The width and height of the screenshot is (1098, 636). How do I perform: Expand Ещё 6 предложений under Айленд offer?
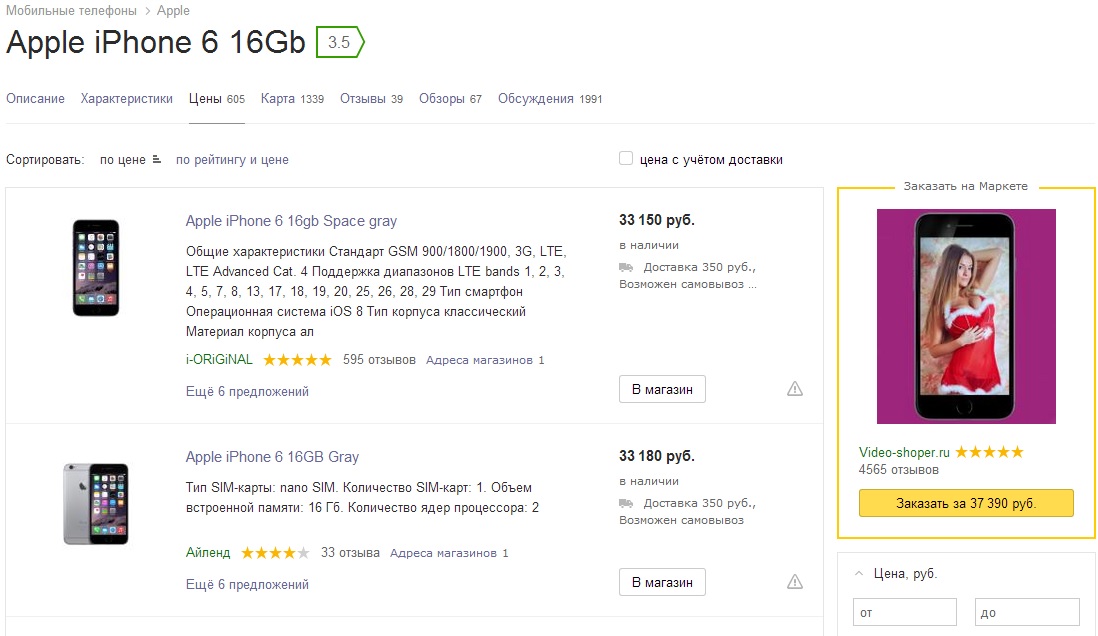[247, 585]
